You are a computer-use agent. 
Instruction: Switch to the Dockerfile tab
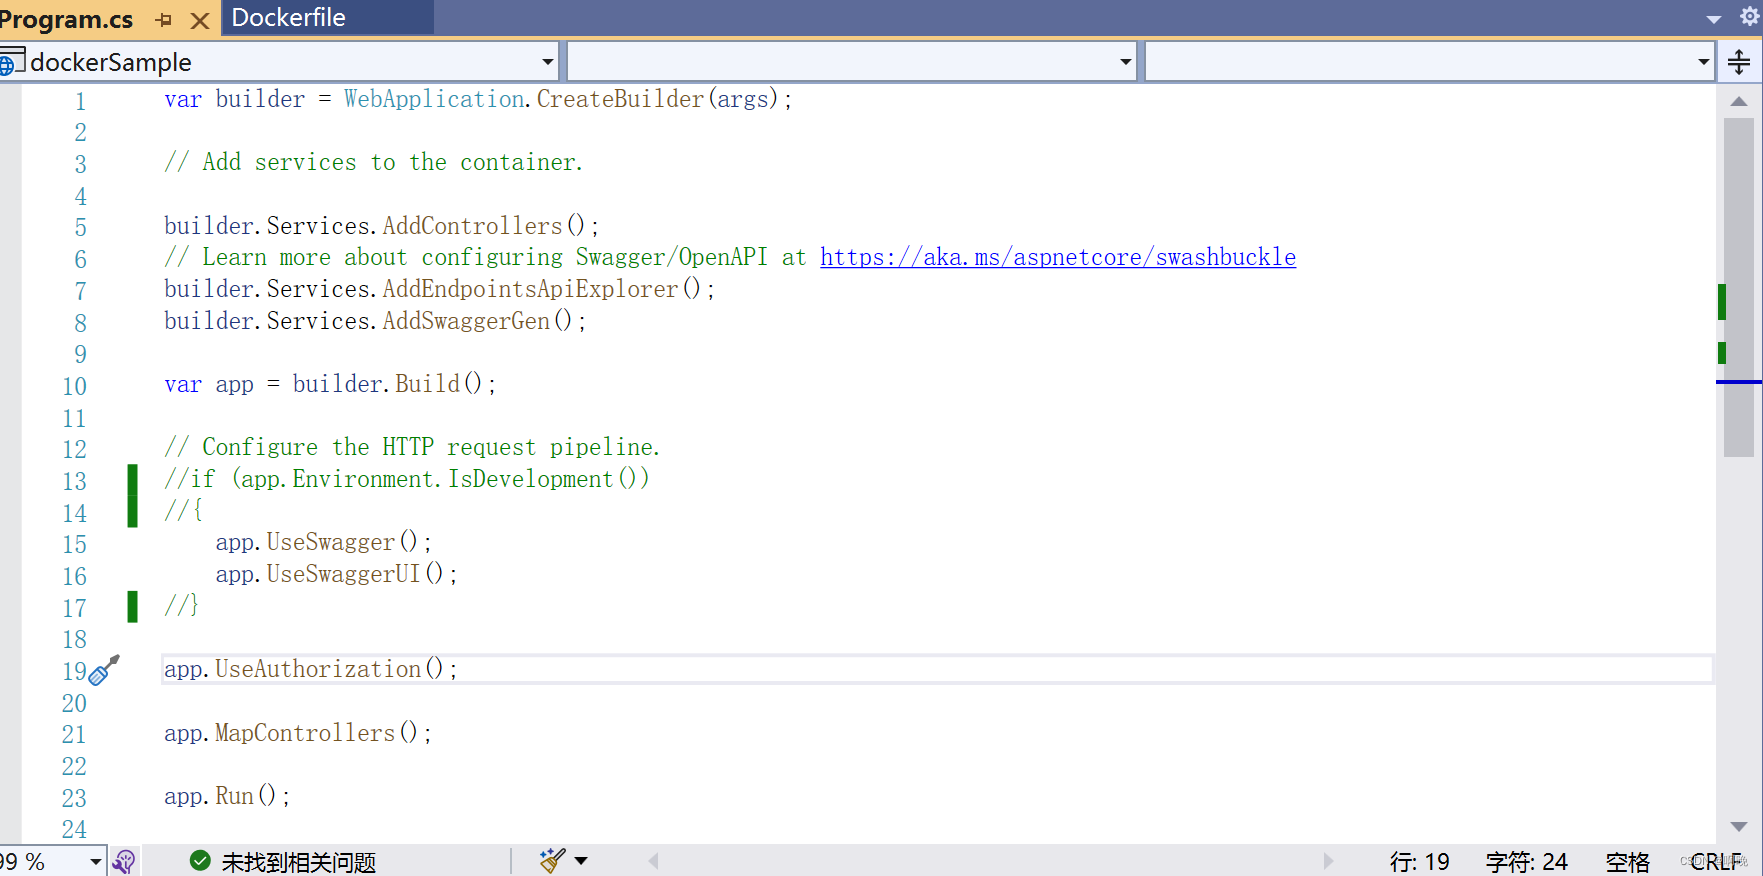click(x=289, y=18)
